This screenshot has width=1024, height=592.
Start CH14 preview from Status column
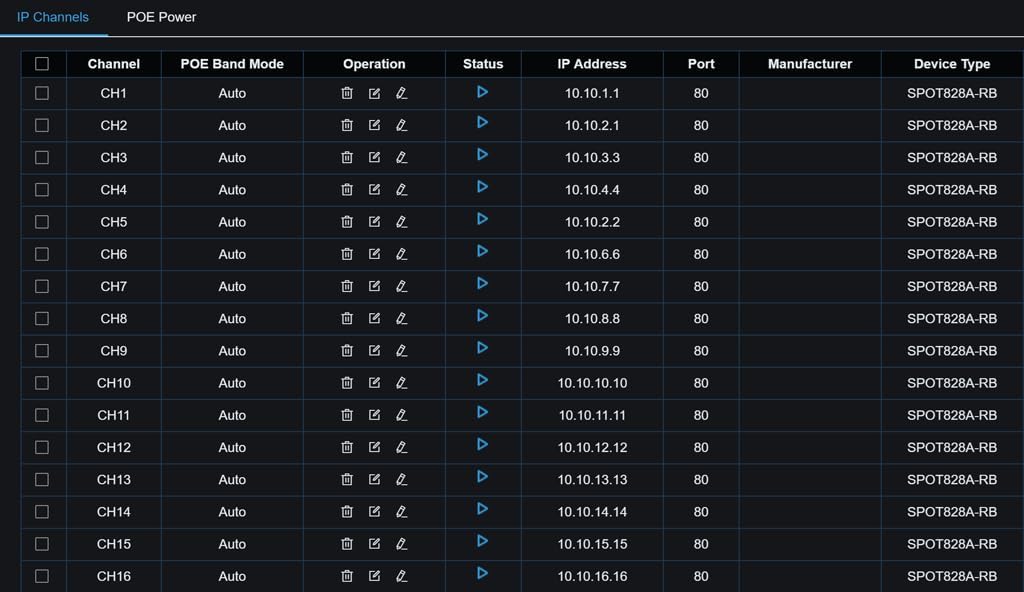(x=482, y=509)
